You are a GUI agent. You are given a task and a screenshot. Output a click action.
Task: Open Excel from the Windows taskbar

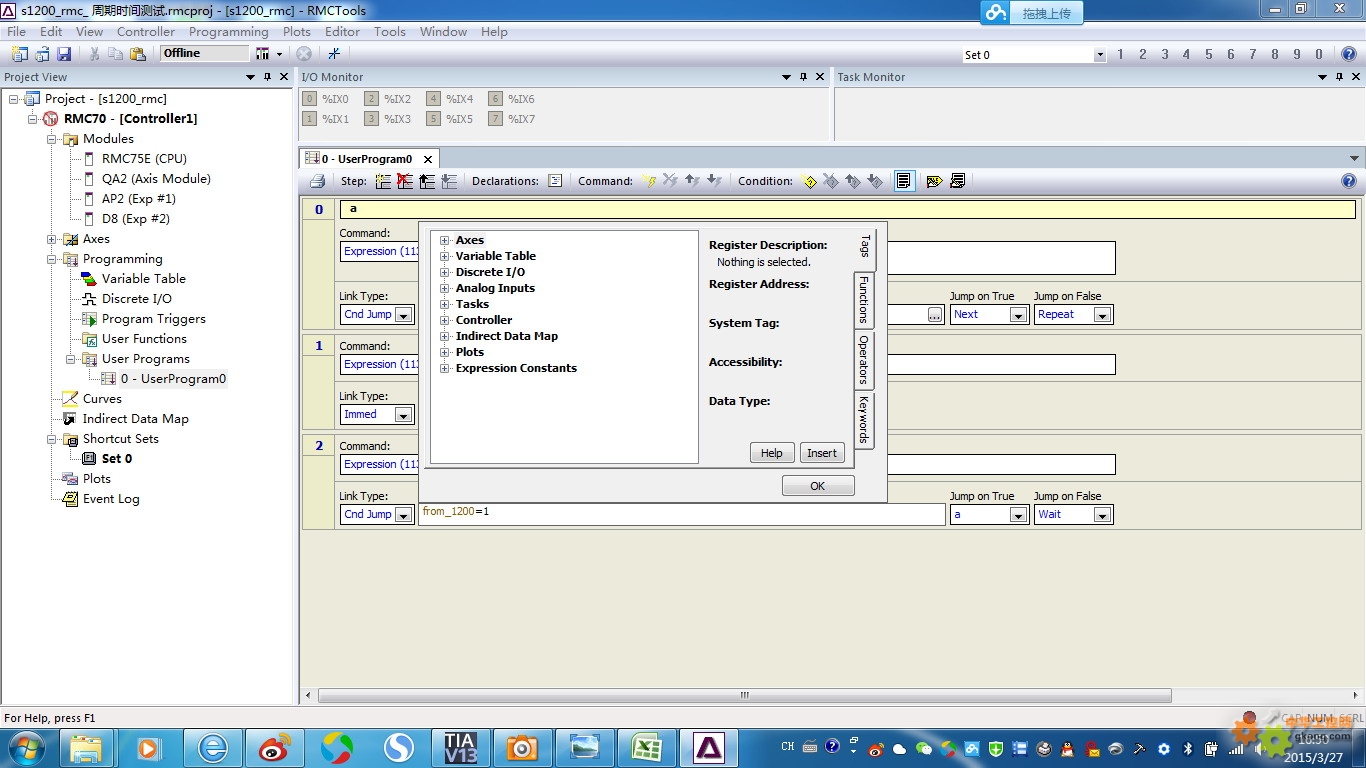[x=647, y=747]
